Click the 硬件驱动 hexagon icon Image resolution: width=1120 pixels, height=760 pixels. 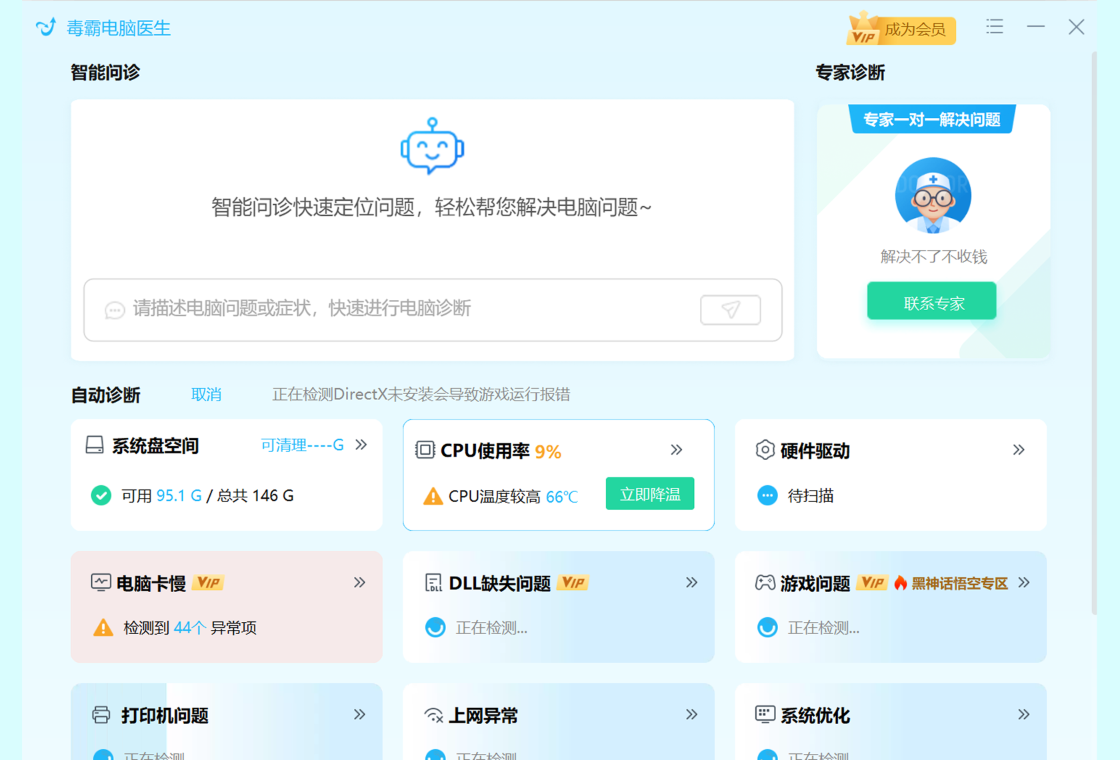[765, 451]
